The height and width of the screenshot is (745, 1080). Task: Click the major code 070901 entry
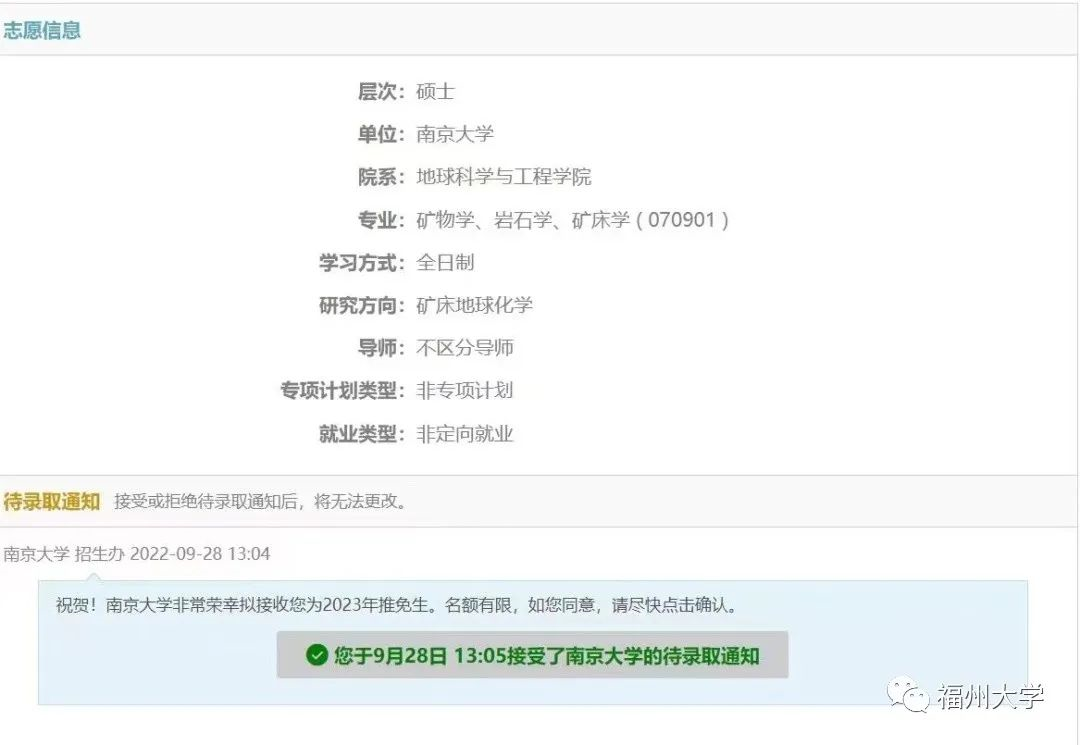(682, 220)
